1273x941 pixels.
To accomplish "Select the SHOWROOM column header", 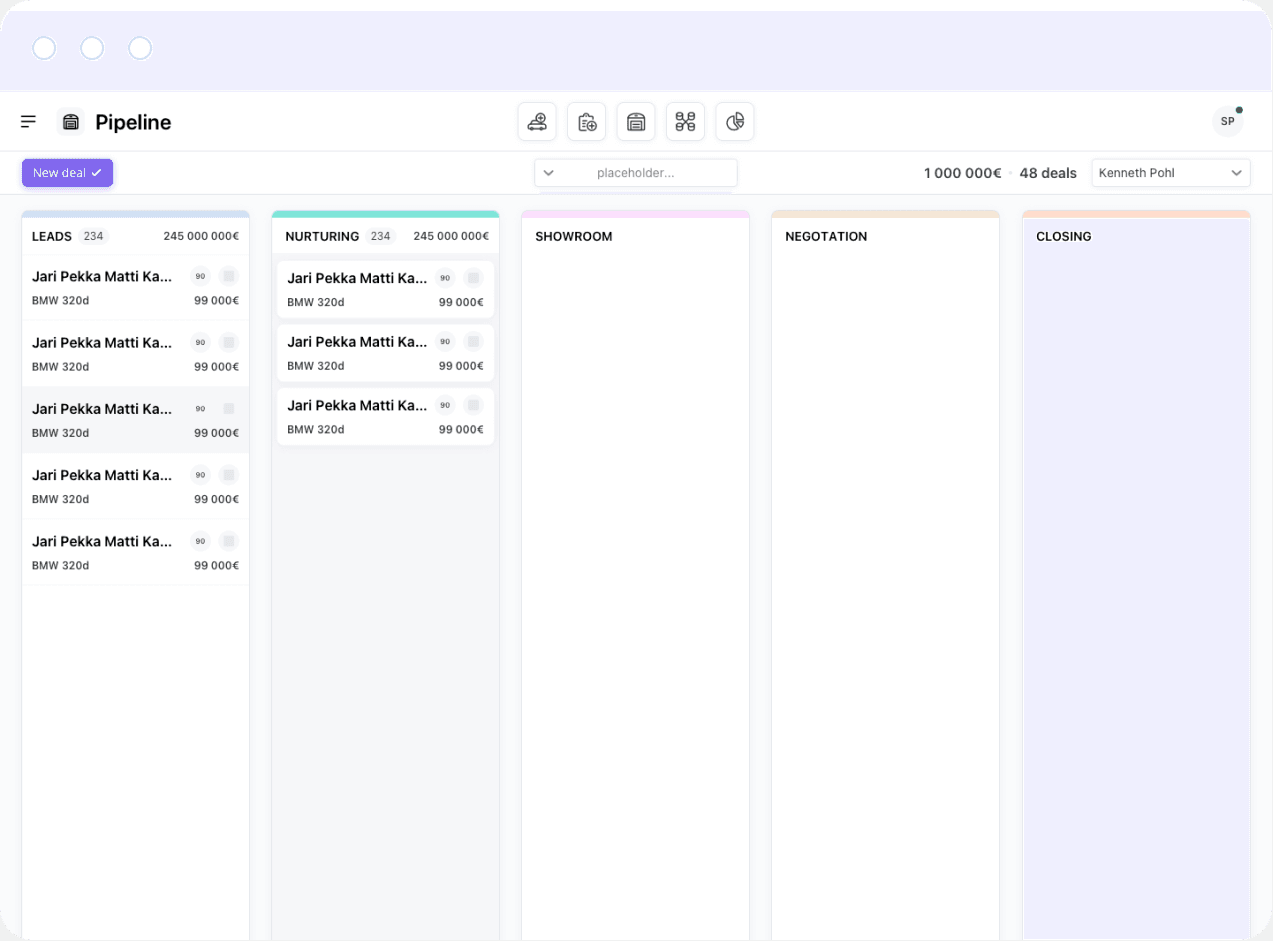I will point(574,237).
